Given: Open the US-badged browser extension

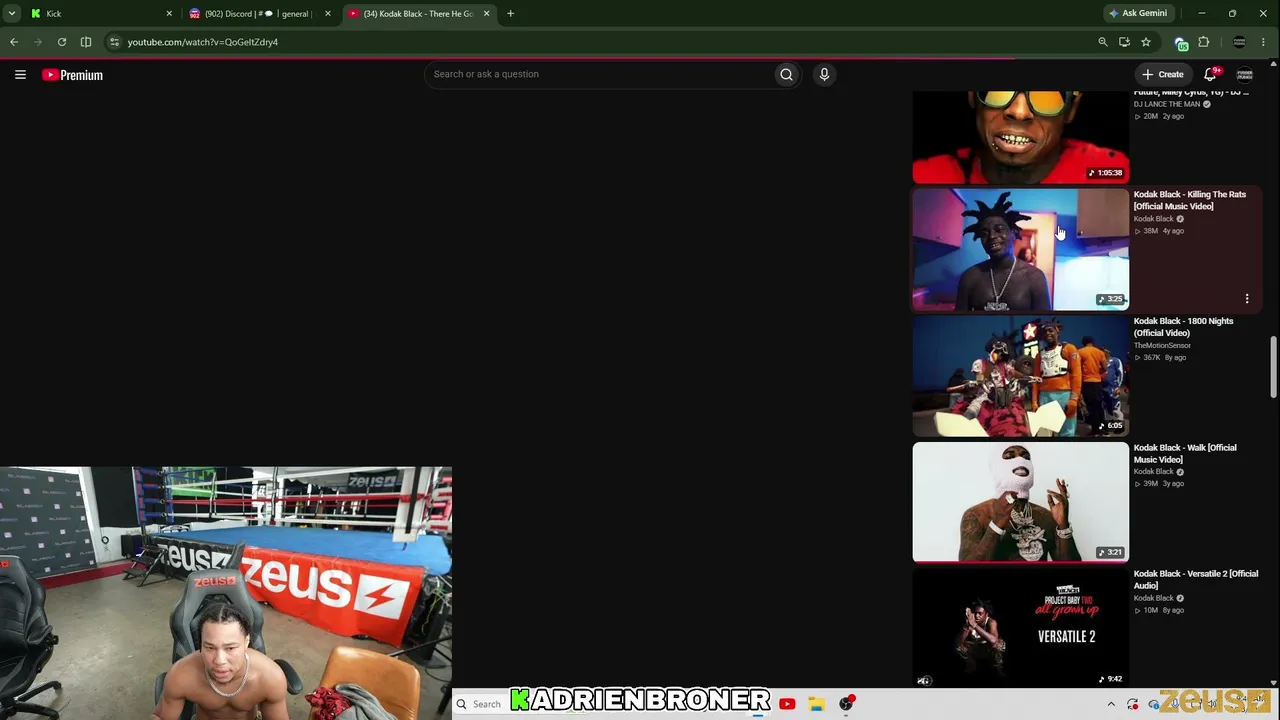Looking at the screenshot, I should point(1181,43).
